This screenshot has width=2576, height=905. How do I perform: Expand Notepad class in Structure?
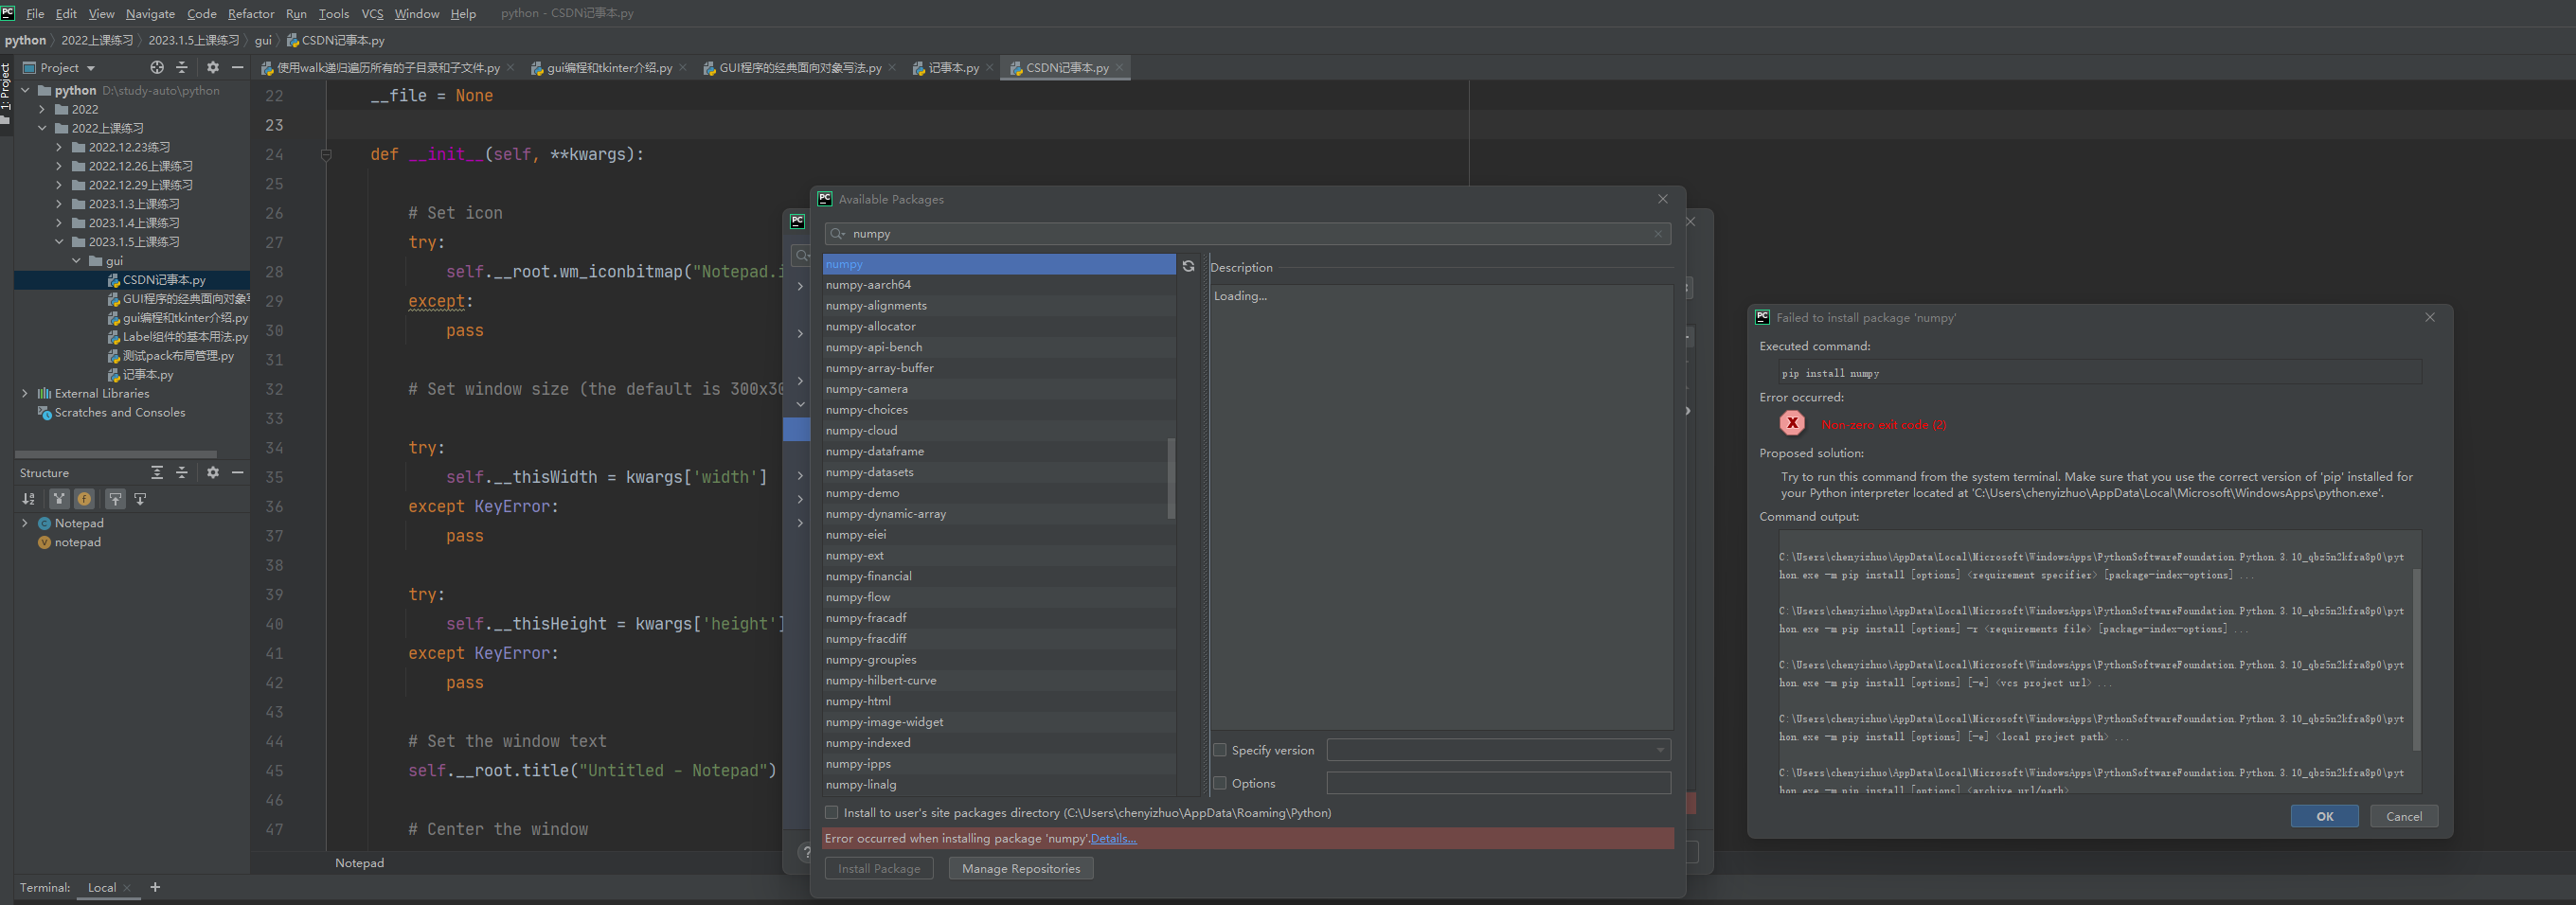[25, 523]
